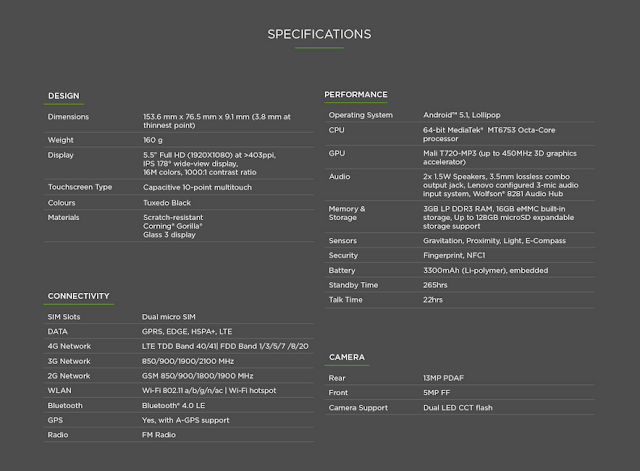Click the Tuxedo Black colour value
This screenshot has width=640, height=471.
click(x=167, y=203)
